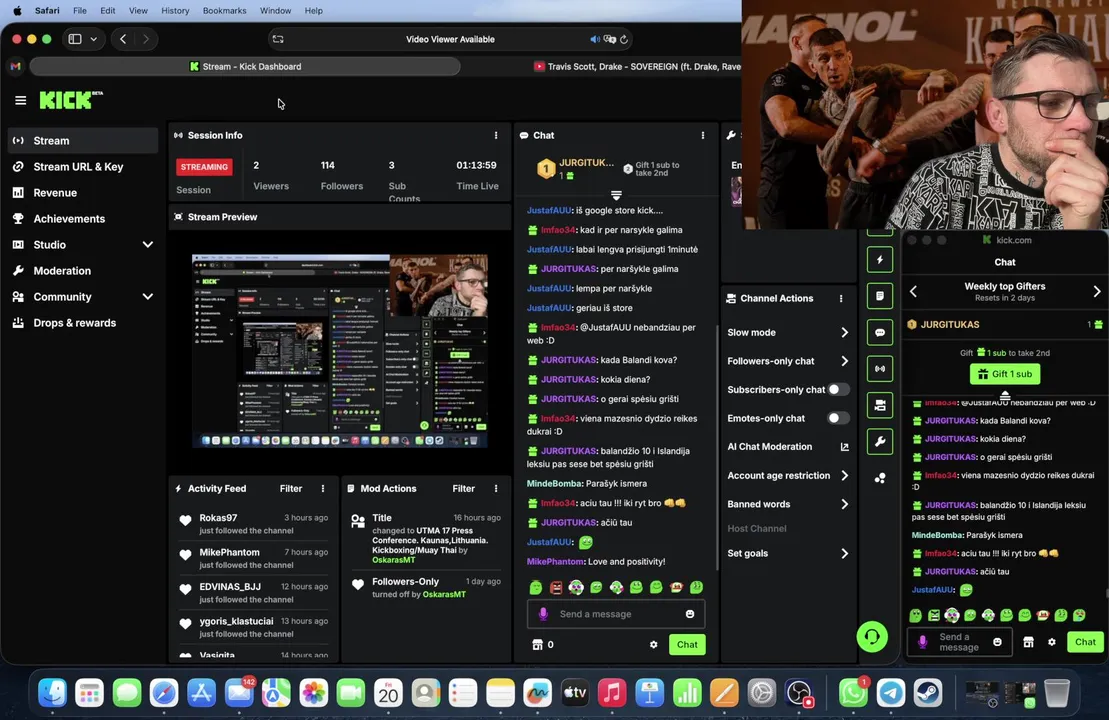Toggle Emotes-only chat

(x=838, y=418)
